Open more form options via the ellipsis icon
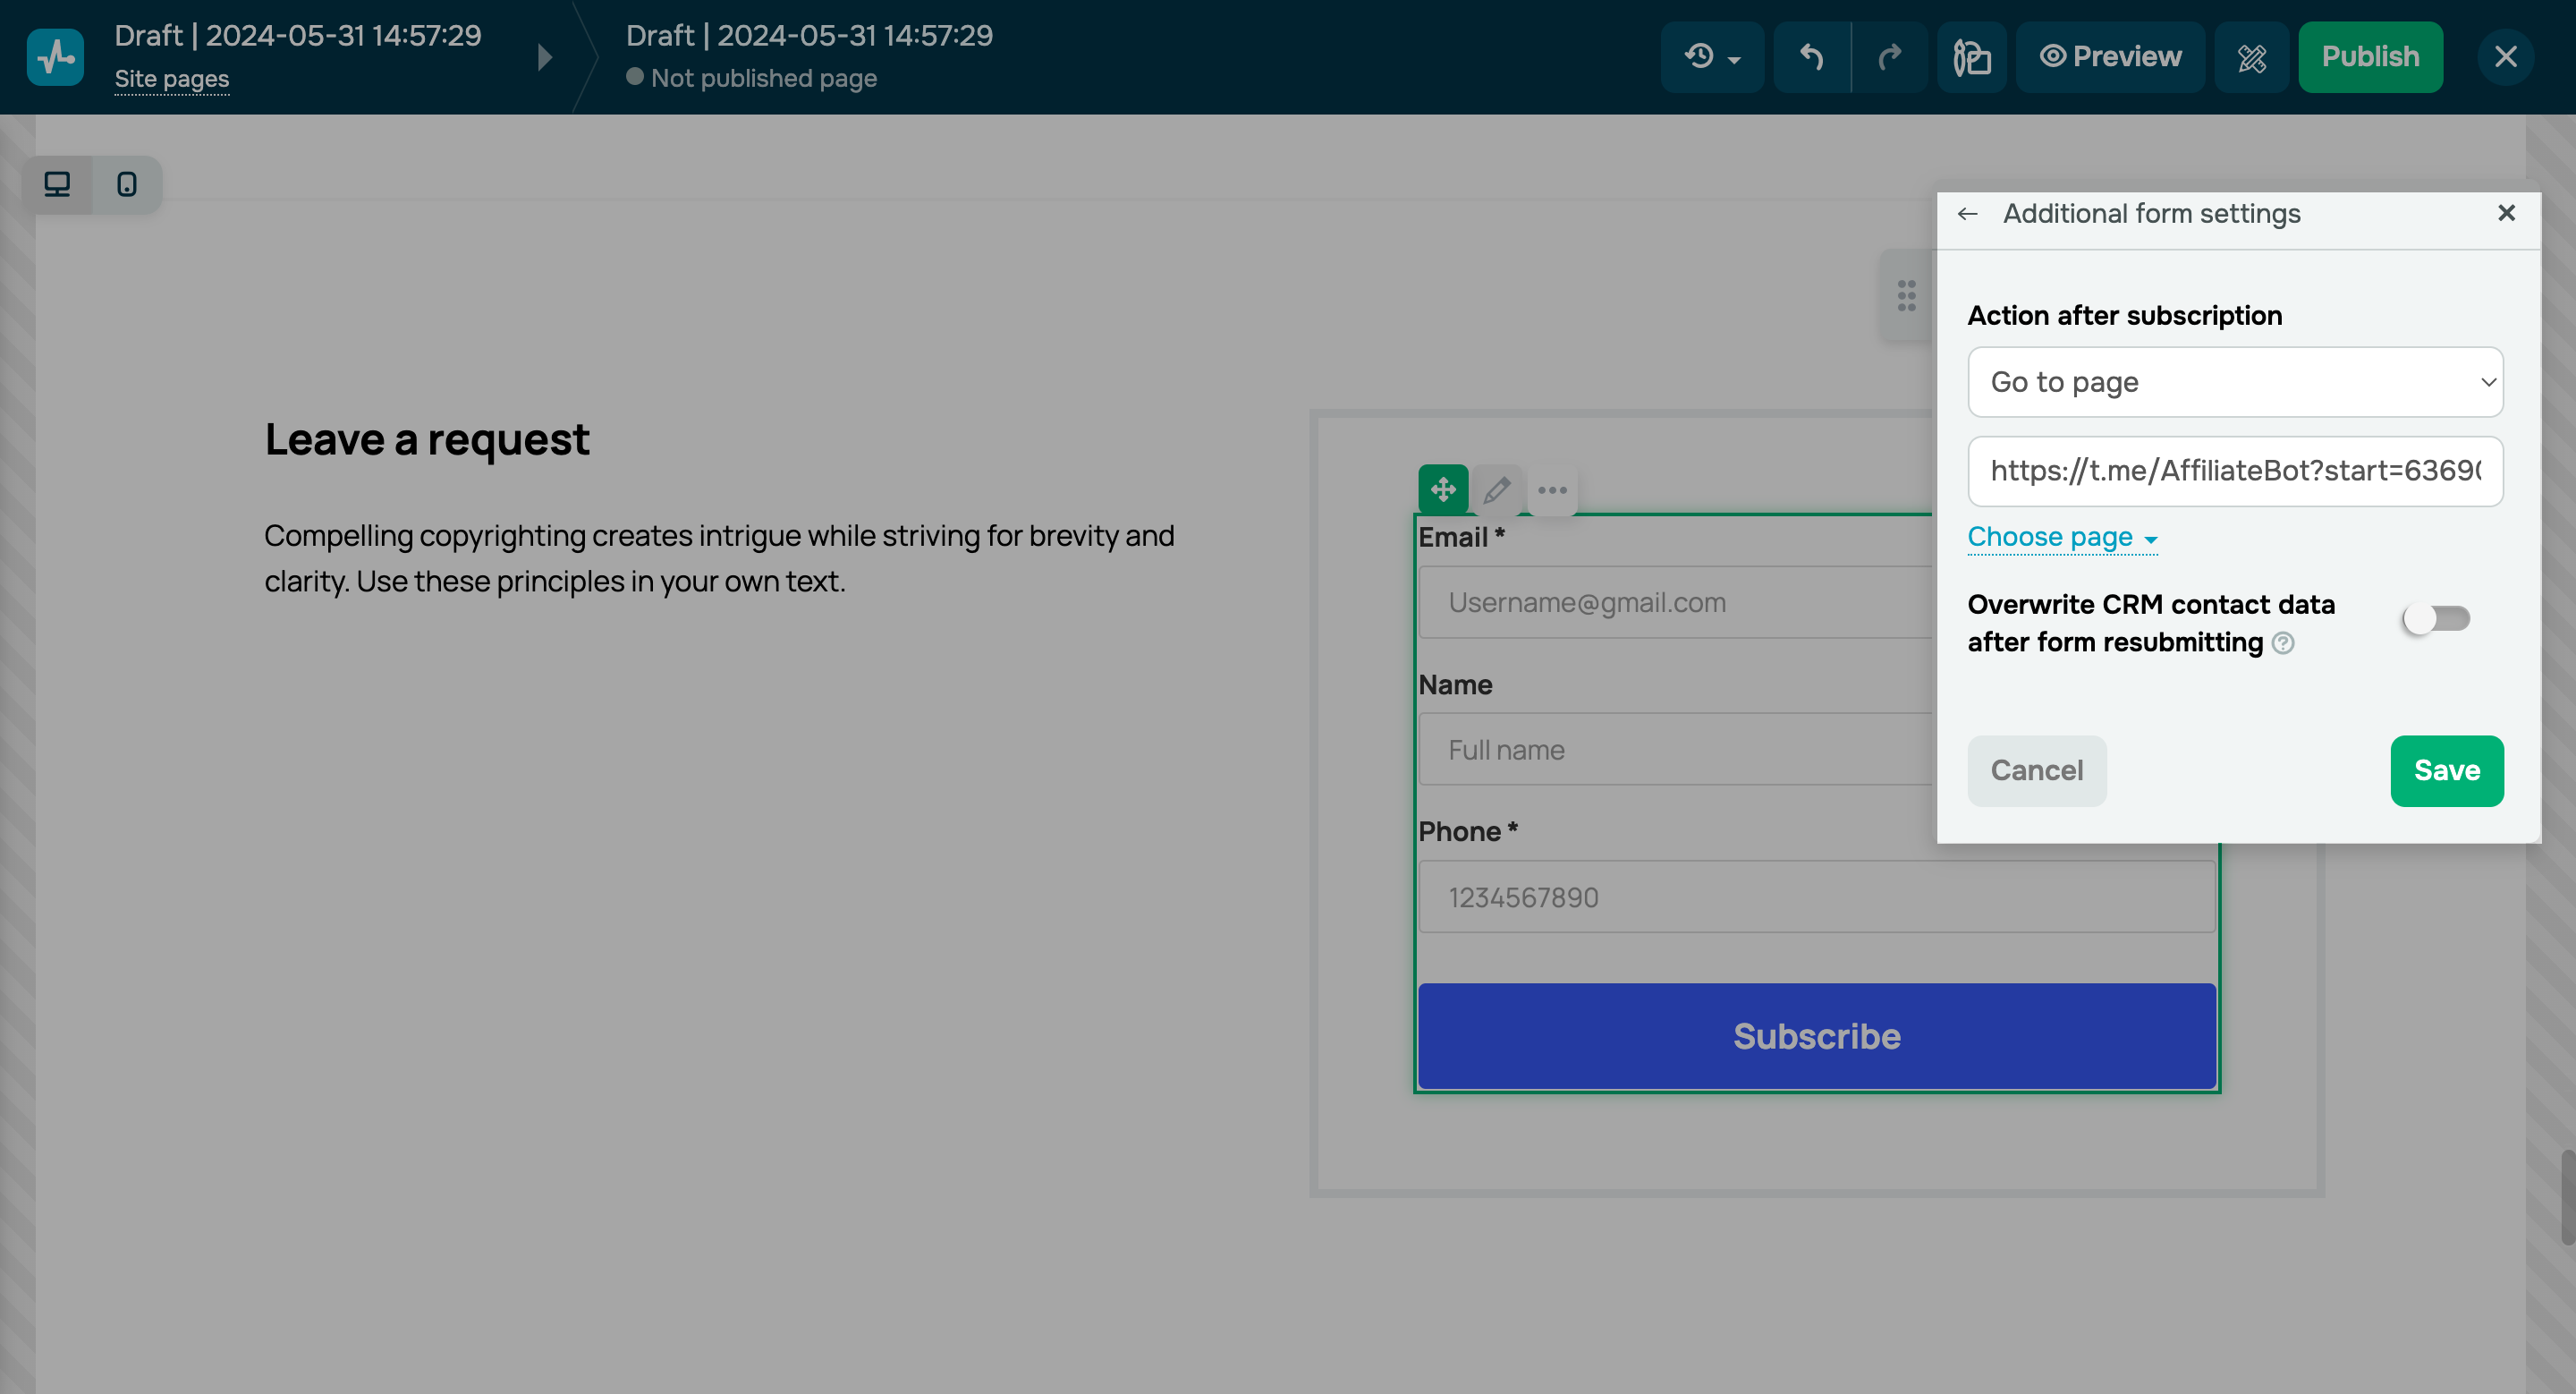2576x1394 pixels. [x=1553, y=490]
